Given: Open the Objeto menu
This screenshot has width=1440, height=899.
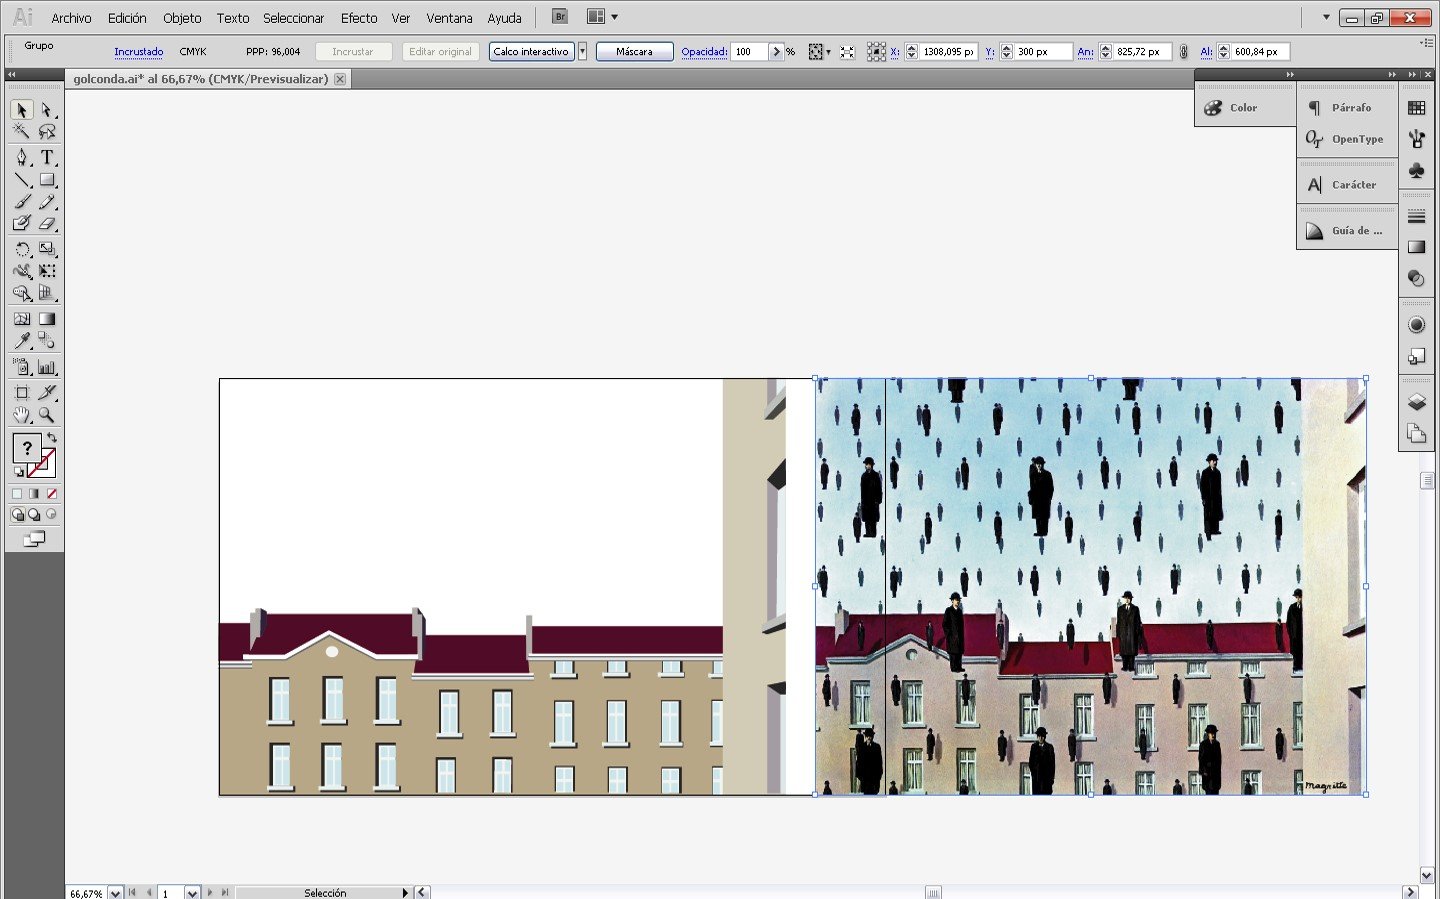Looking at the screenshot, I should [182, 18].
